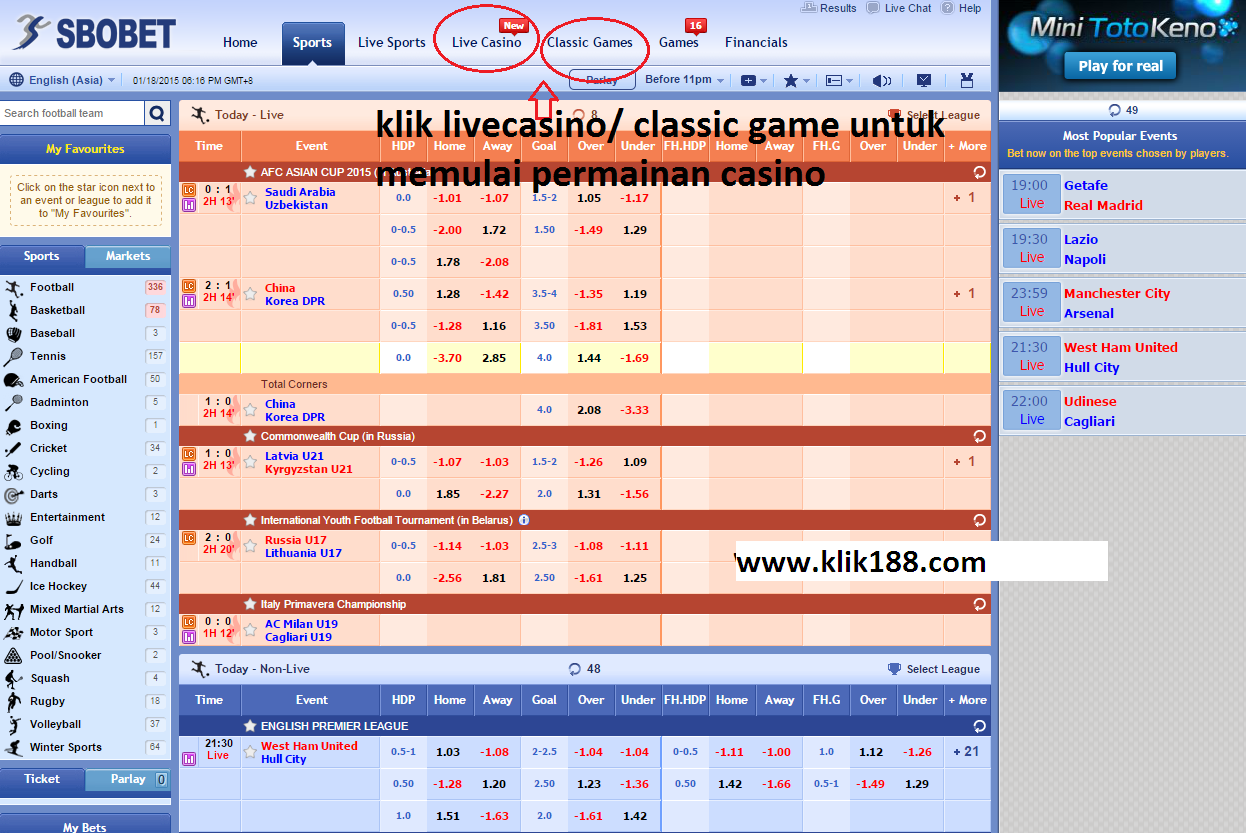Screen dimensions: 1246x833
Task: Favourite the China vs Korea DPR match star
Action: click(x=250, y=294)
